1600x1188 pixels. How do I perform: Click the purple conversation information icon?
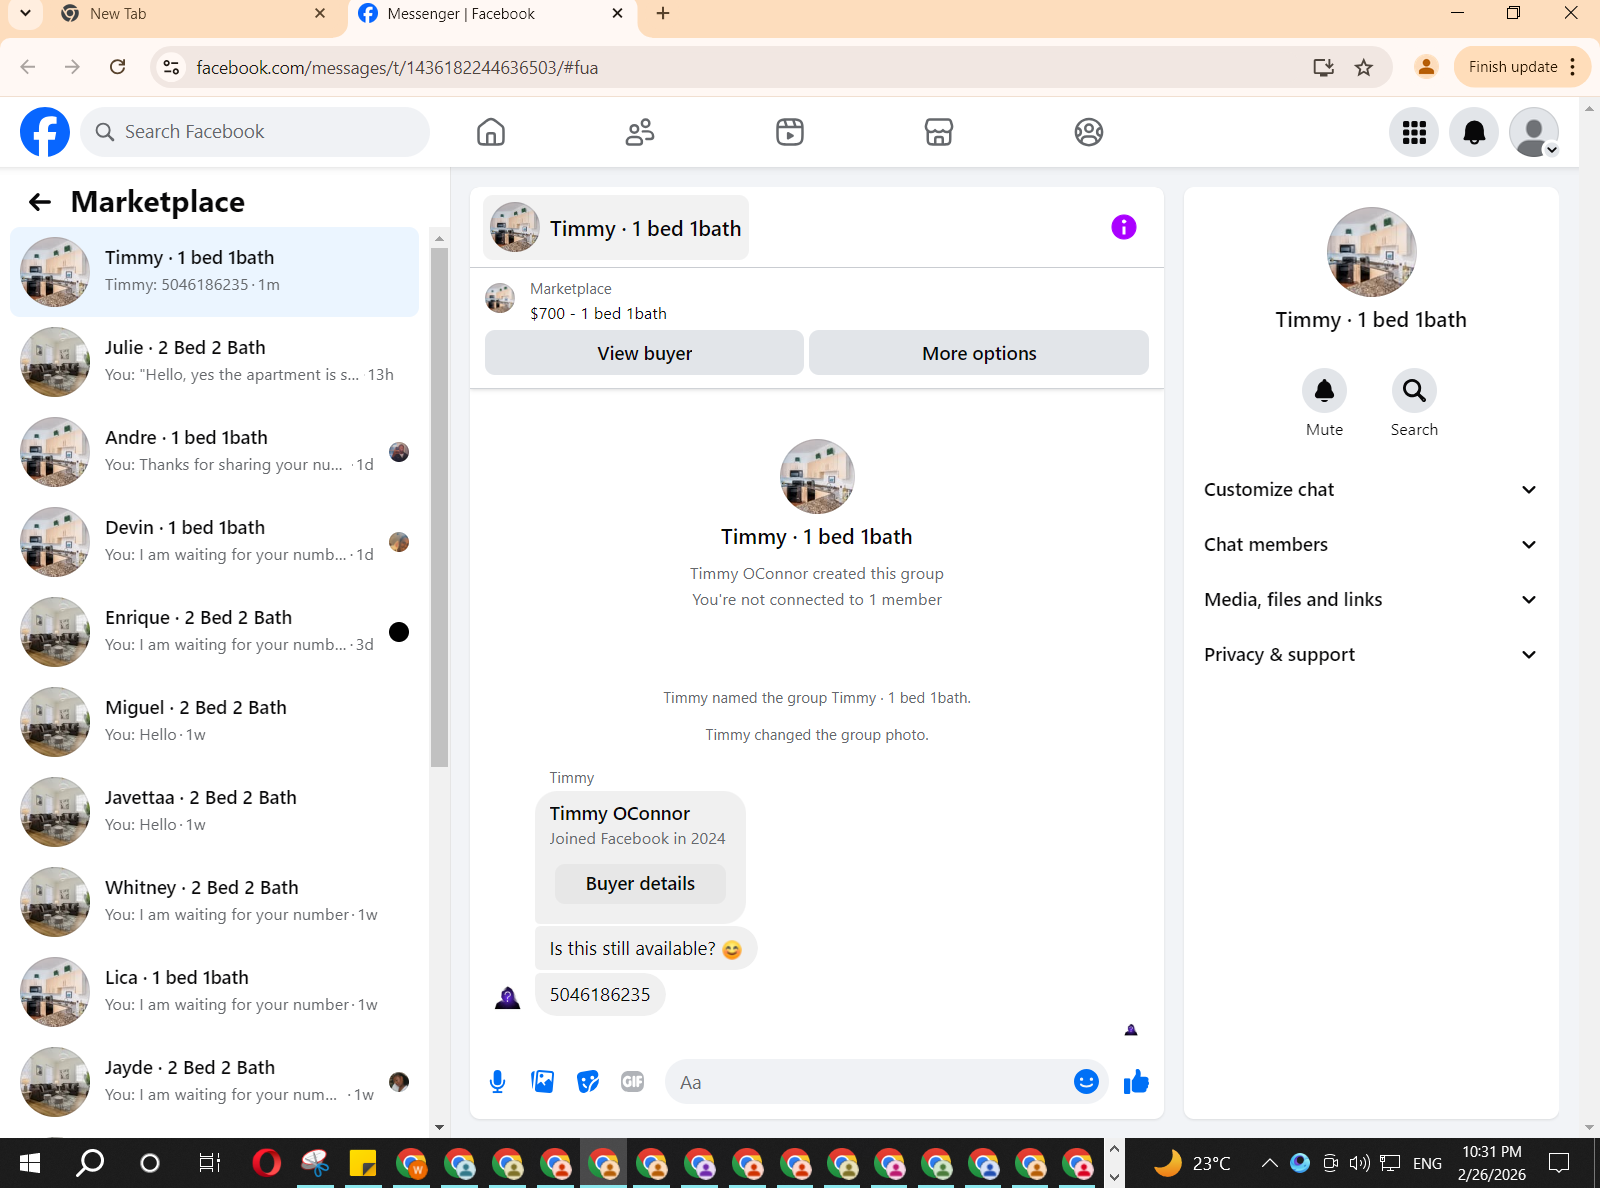pos(1124,227)
